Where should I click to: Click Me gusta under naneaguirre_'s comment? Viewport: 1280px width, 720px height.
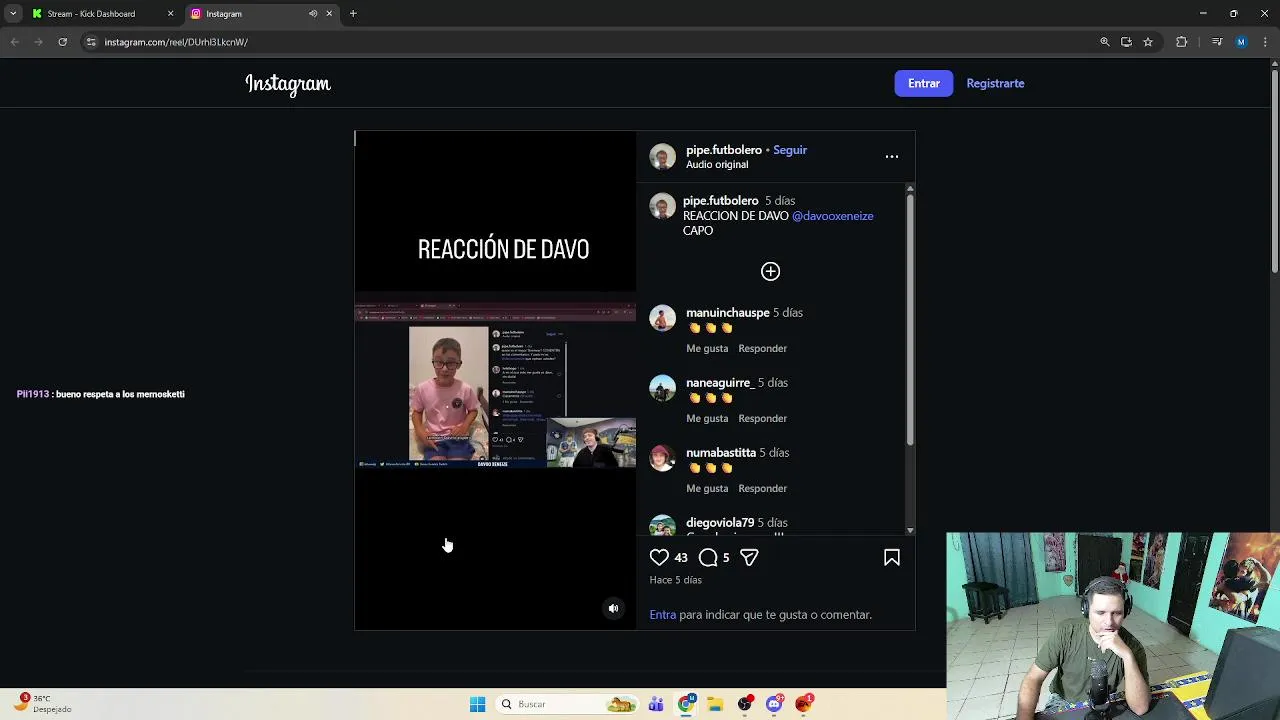707,419
